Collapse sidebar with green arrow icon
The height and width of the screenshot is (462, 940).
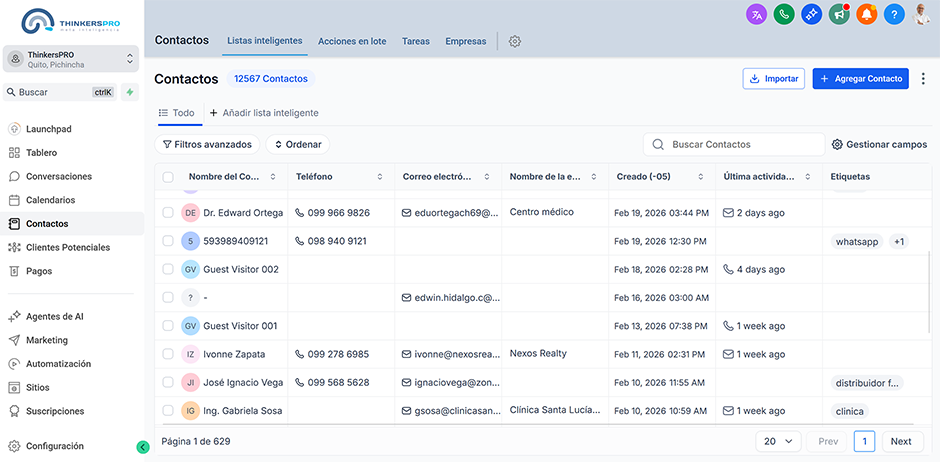(143, 447)
